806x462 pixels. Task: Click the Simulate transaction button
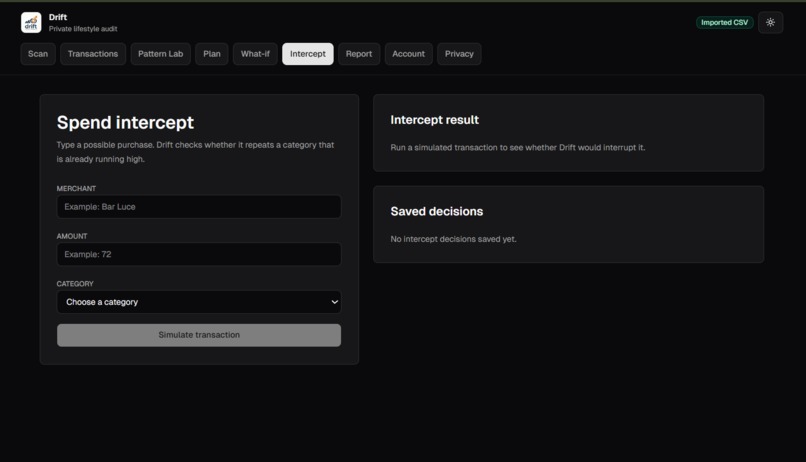(199, 335)
